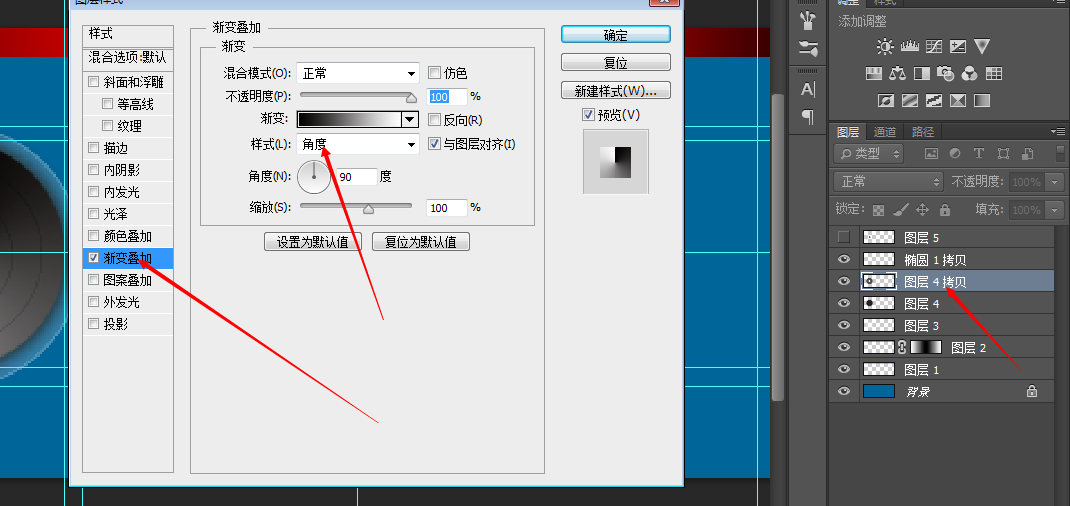Open layer filter 类型 dropdown

tap(868, 153)
